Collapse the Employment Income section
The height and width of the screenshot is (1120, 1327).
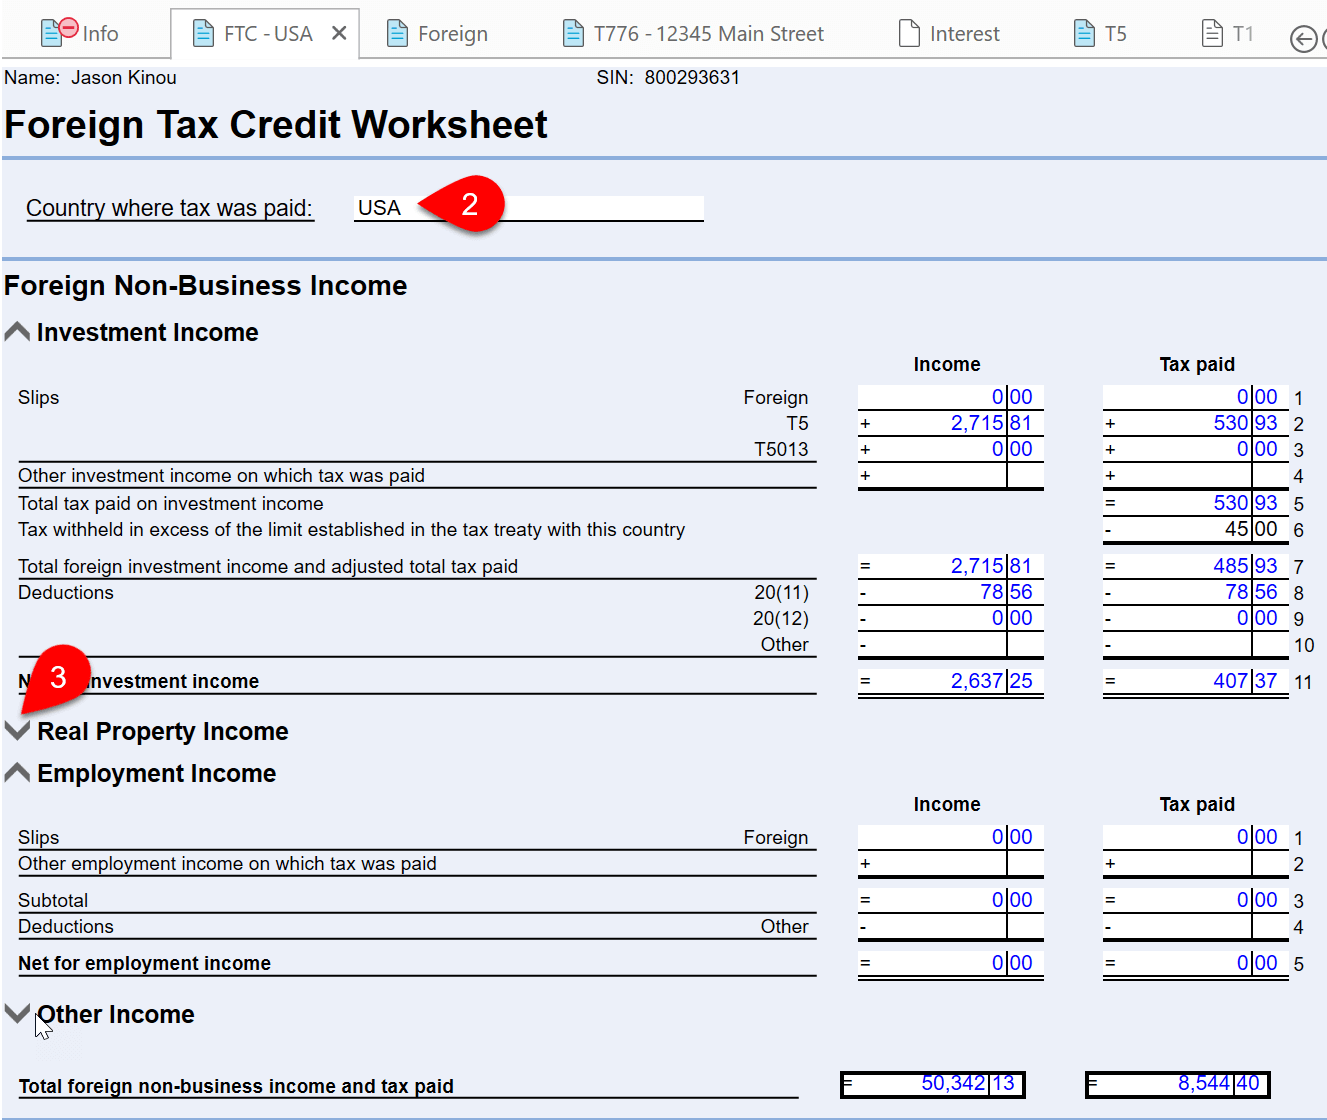coord(16,771)
